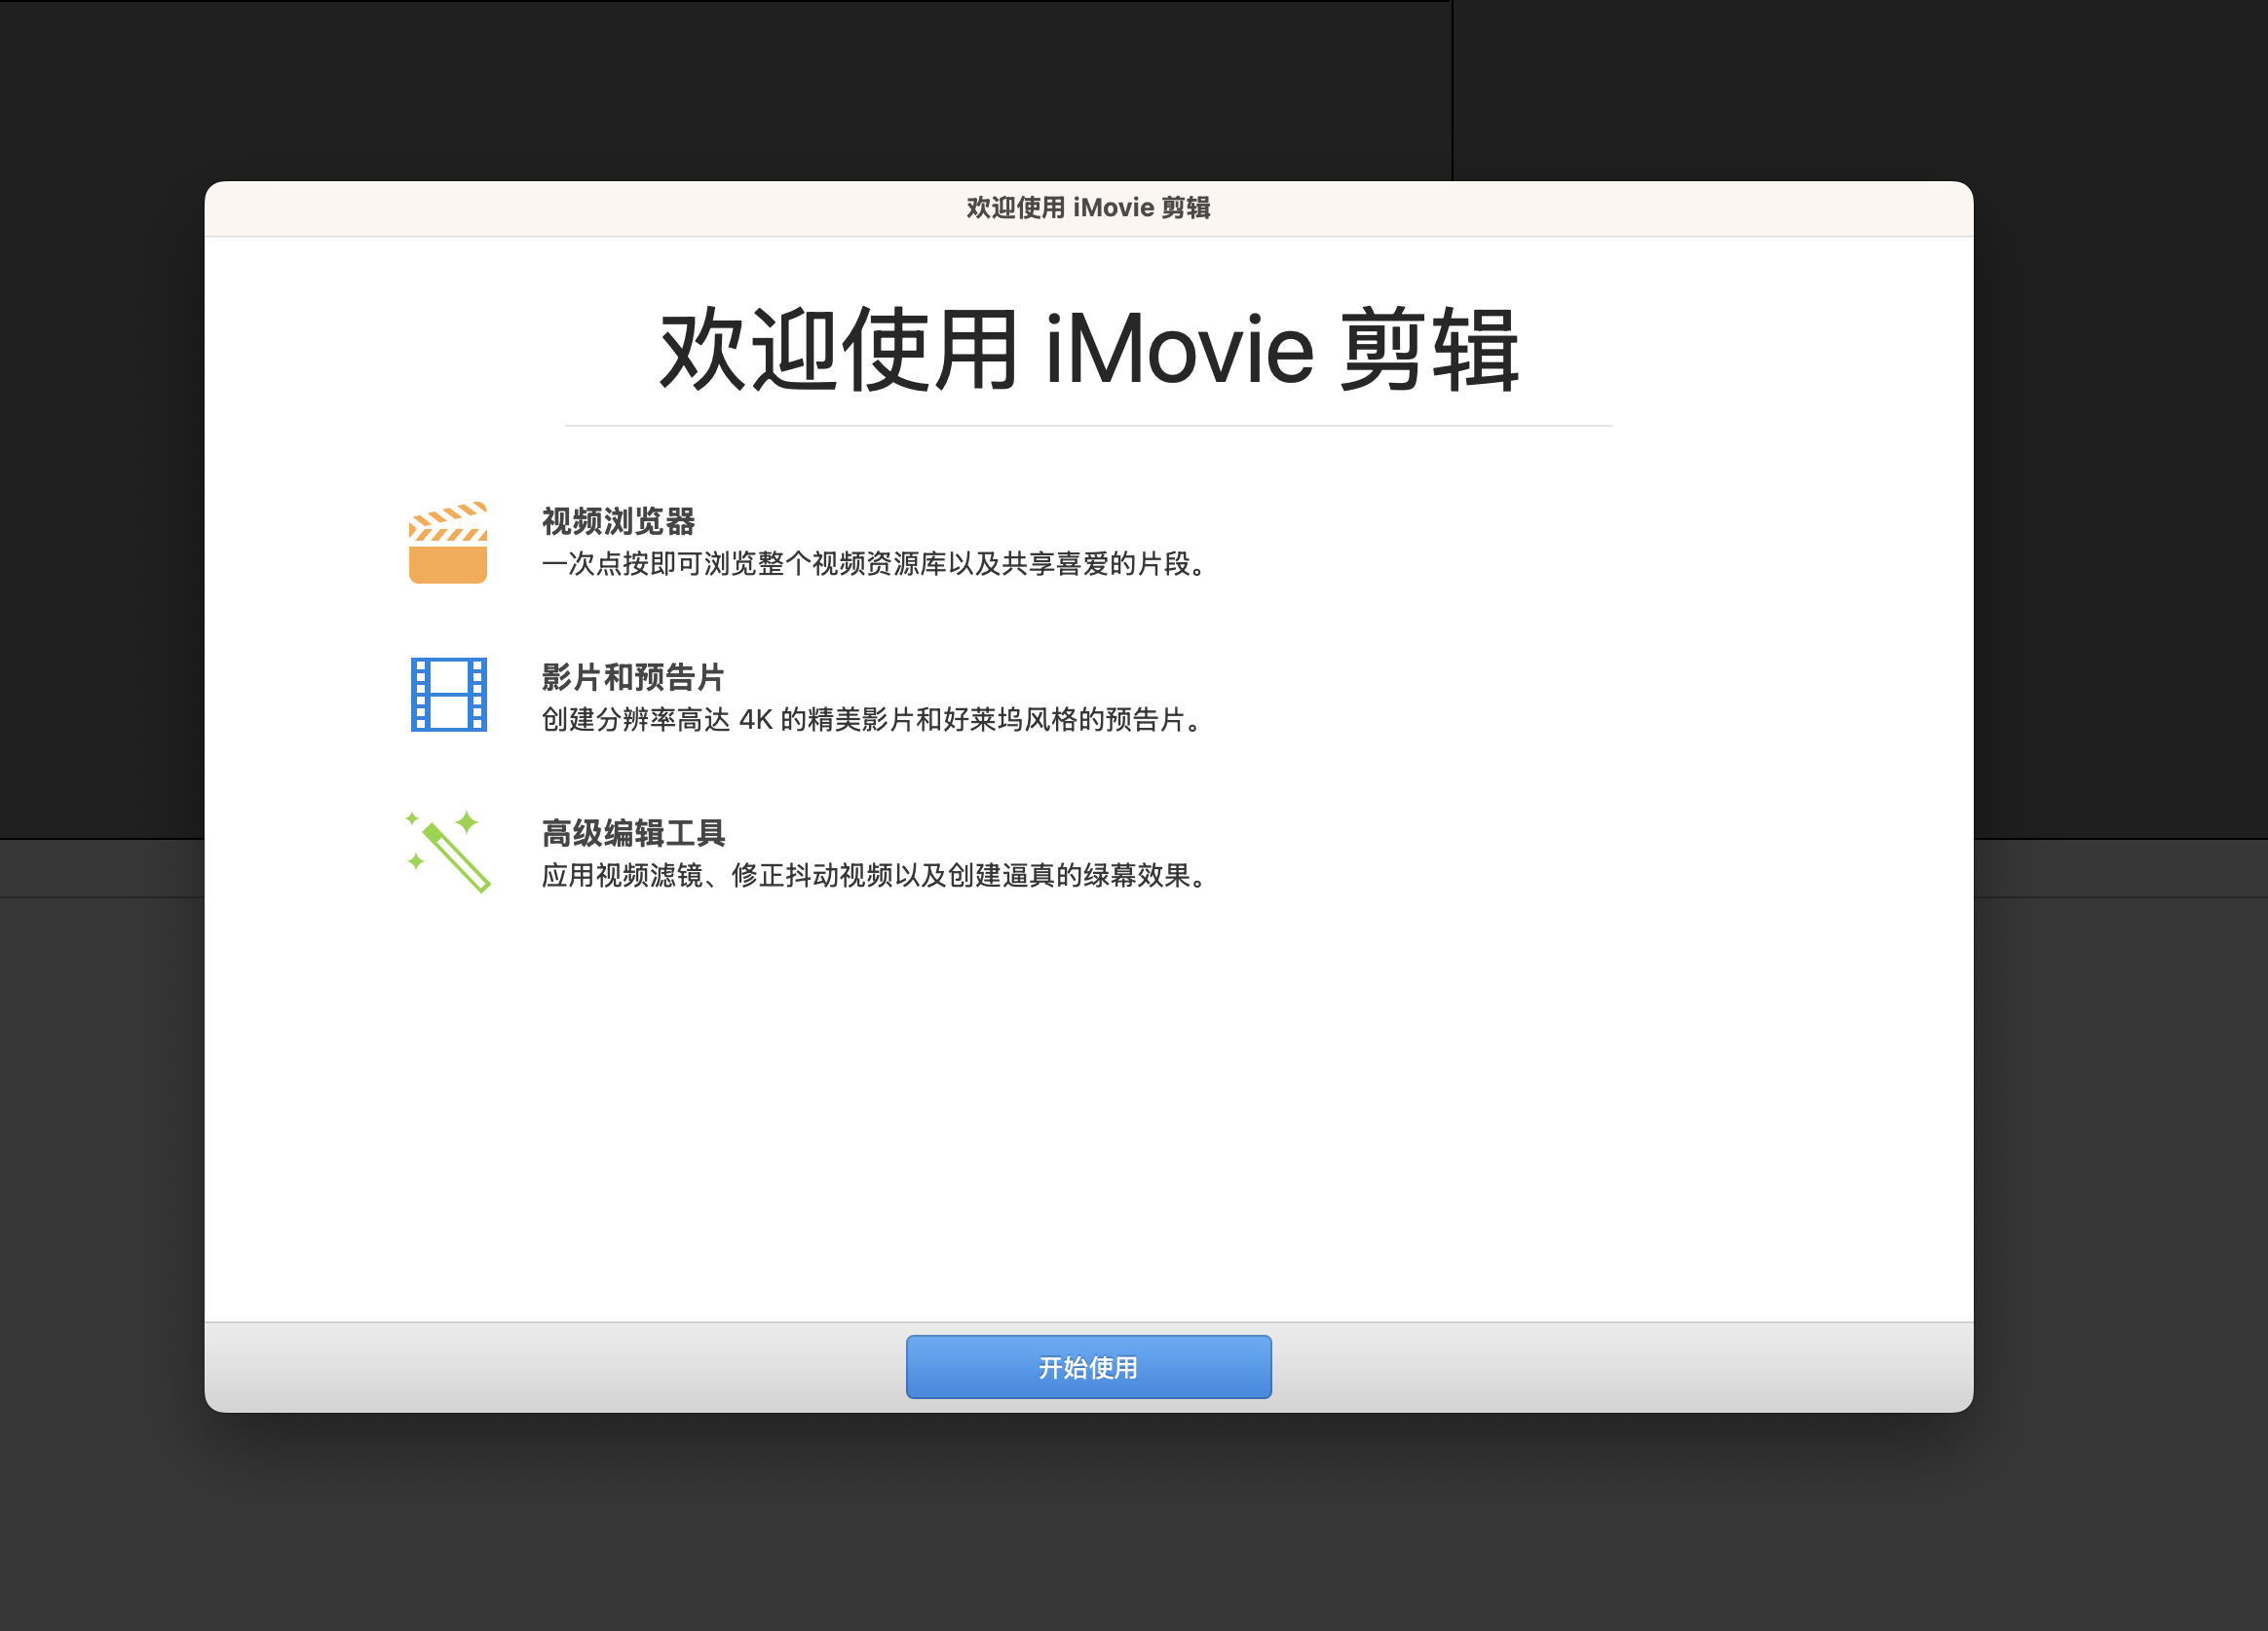Click the 高级编辑工具 heading

click(633, 833)
